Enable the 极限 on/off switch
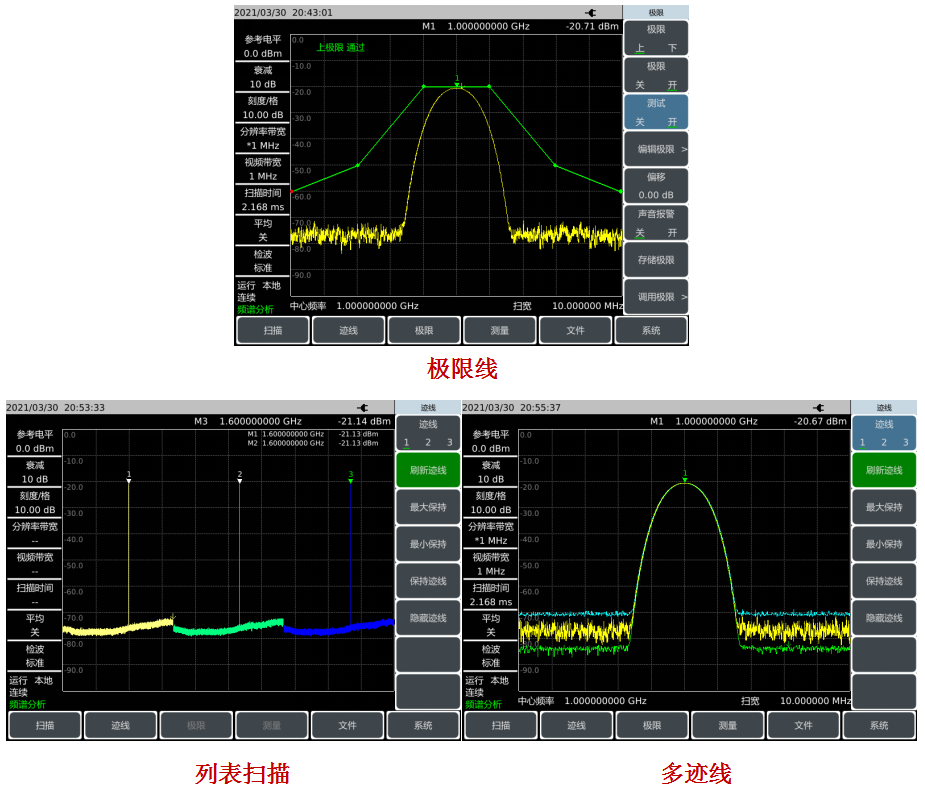925x791 pixels. pos(673,84)
